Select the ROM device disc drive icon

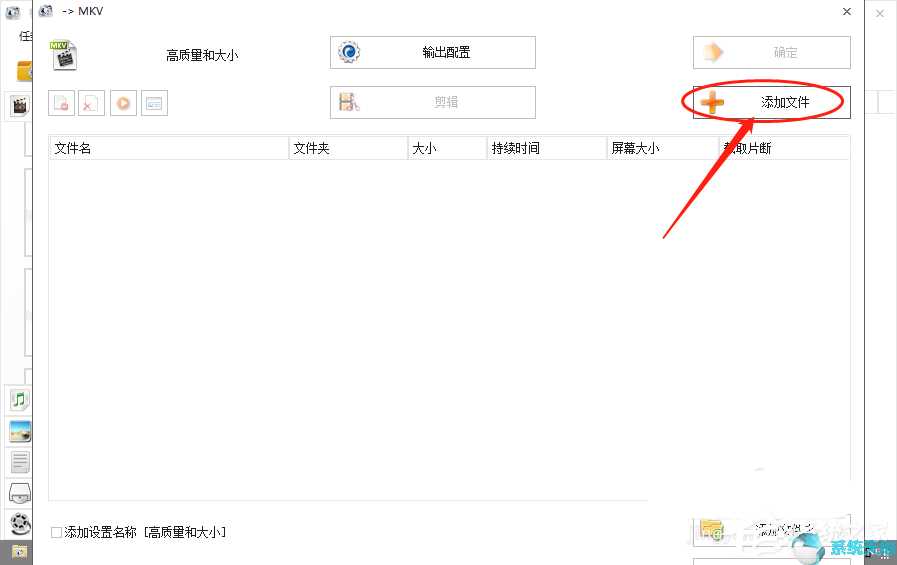point(19,492)
